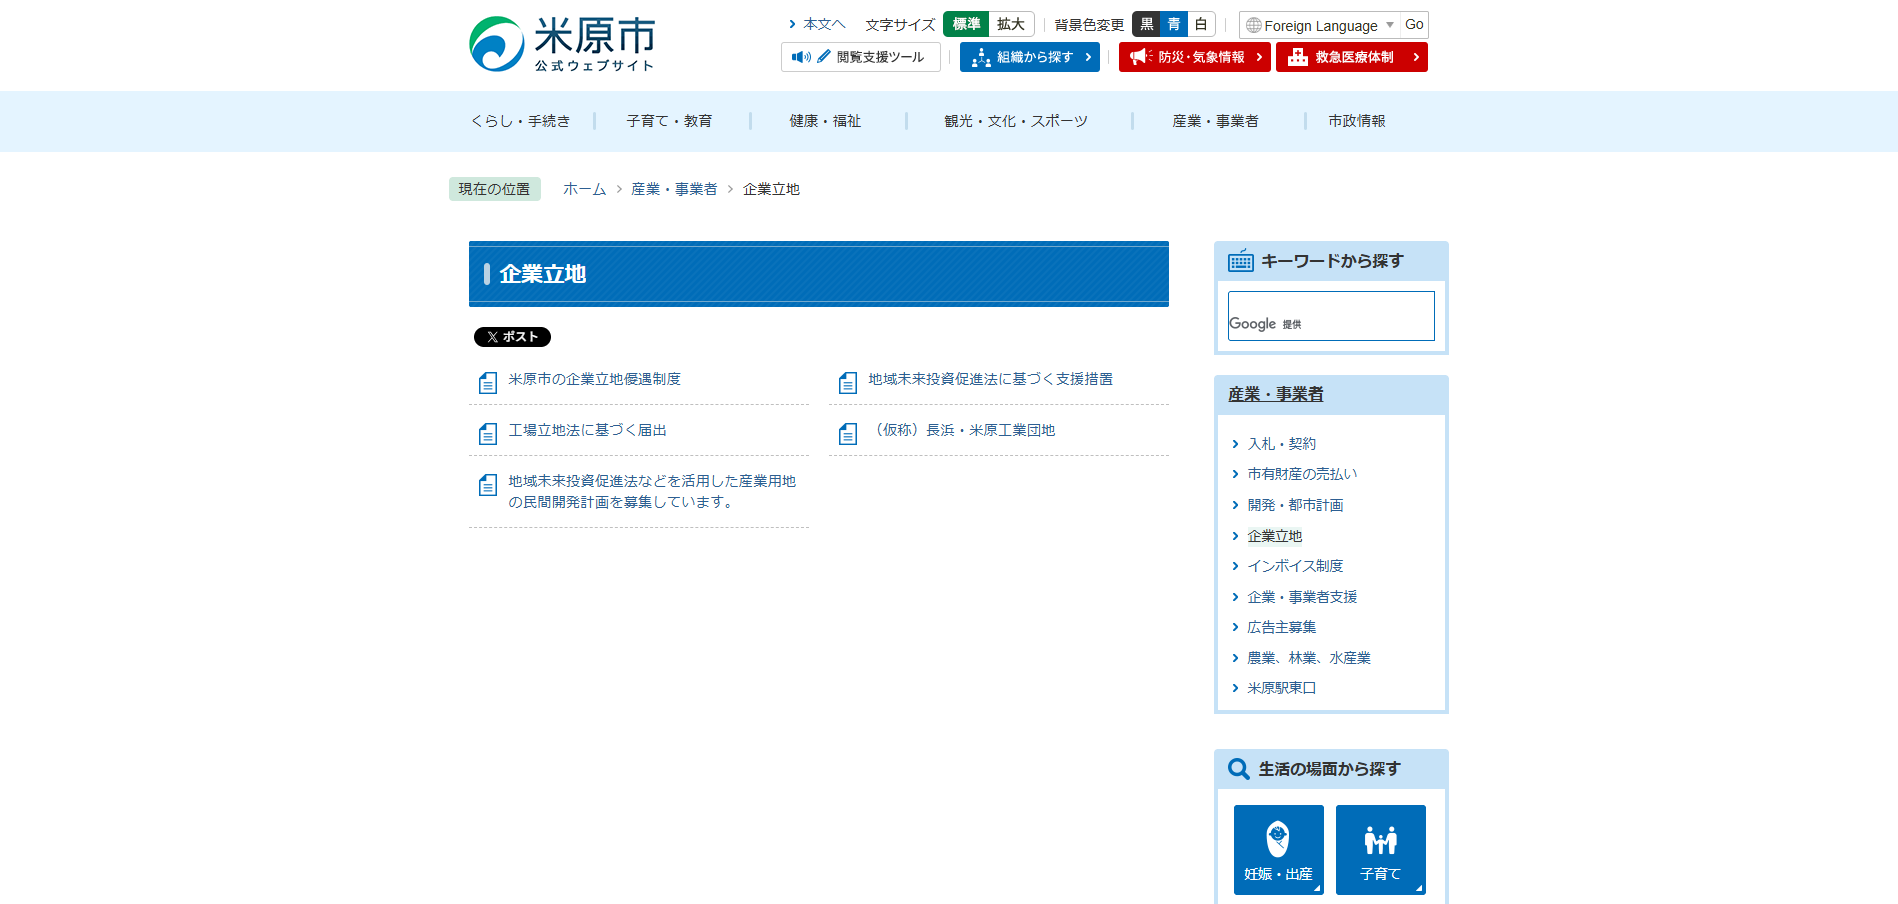Open the くらし・手続き menu

(521, 121)
